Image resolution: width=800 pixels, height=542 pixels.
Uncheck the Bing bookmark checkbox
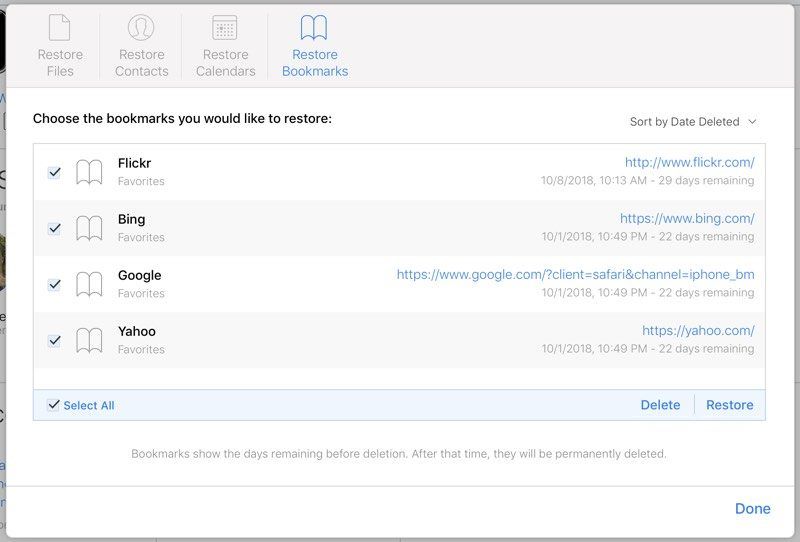[x=55, y=228]
